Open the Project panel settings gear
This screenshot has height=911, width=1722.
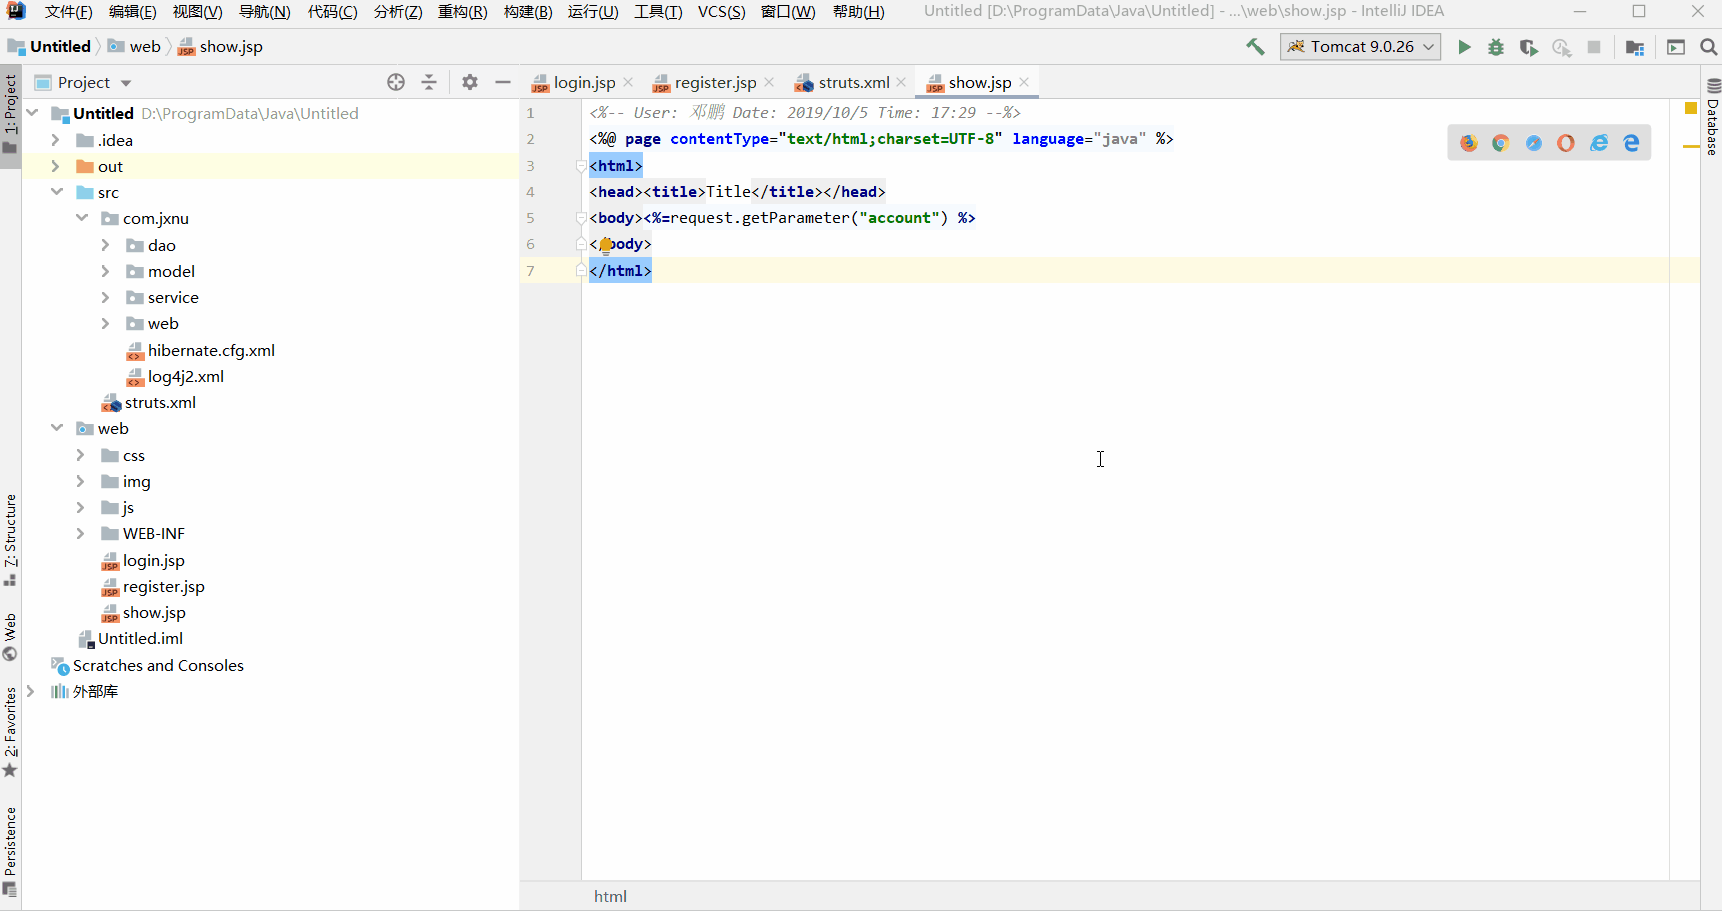click(x=469, y=82)
